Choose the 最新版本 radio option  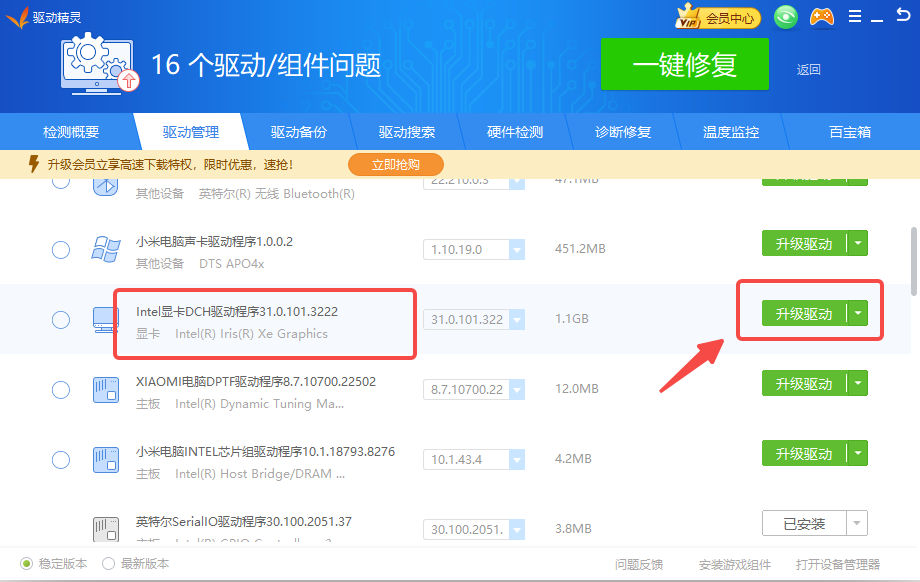[x=109, y=564]
